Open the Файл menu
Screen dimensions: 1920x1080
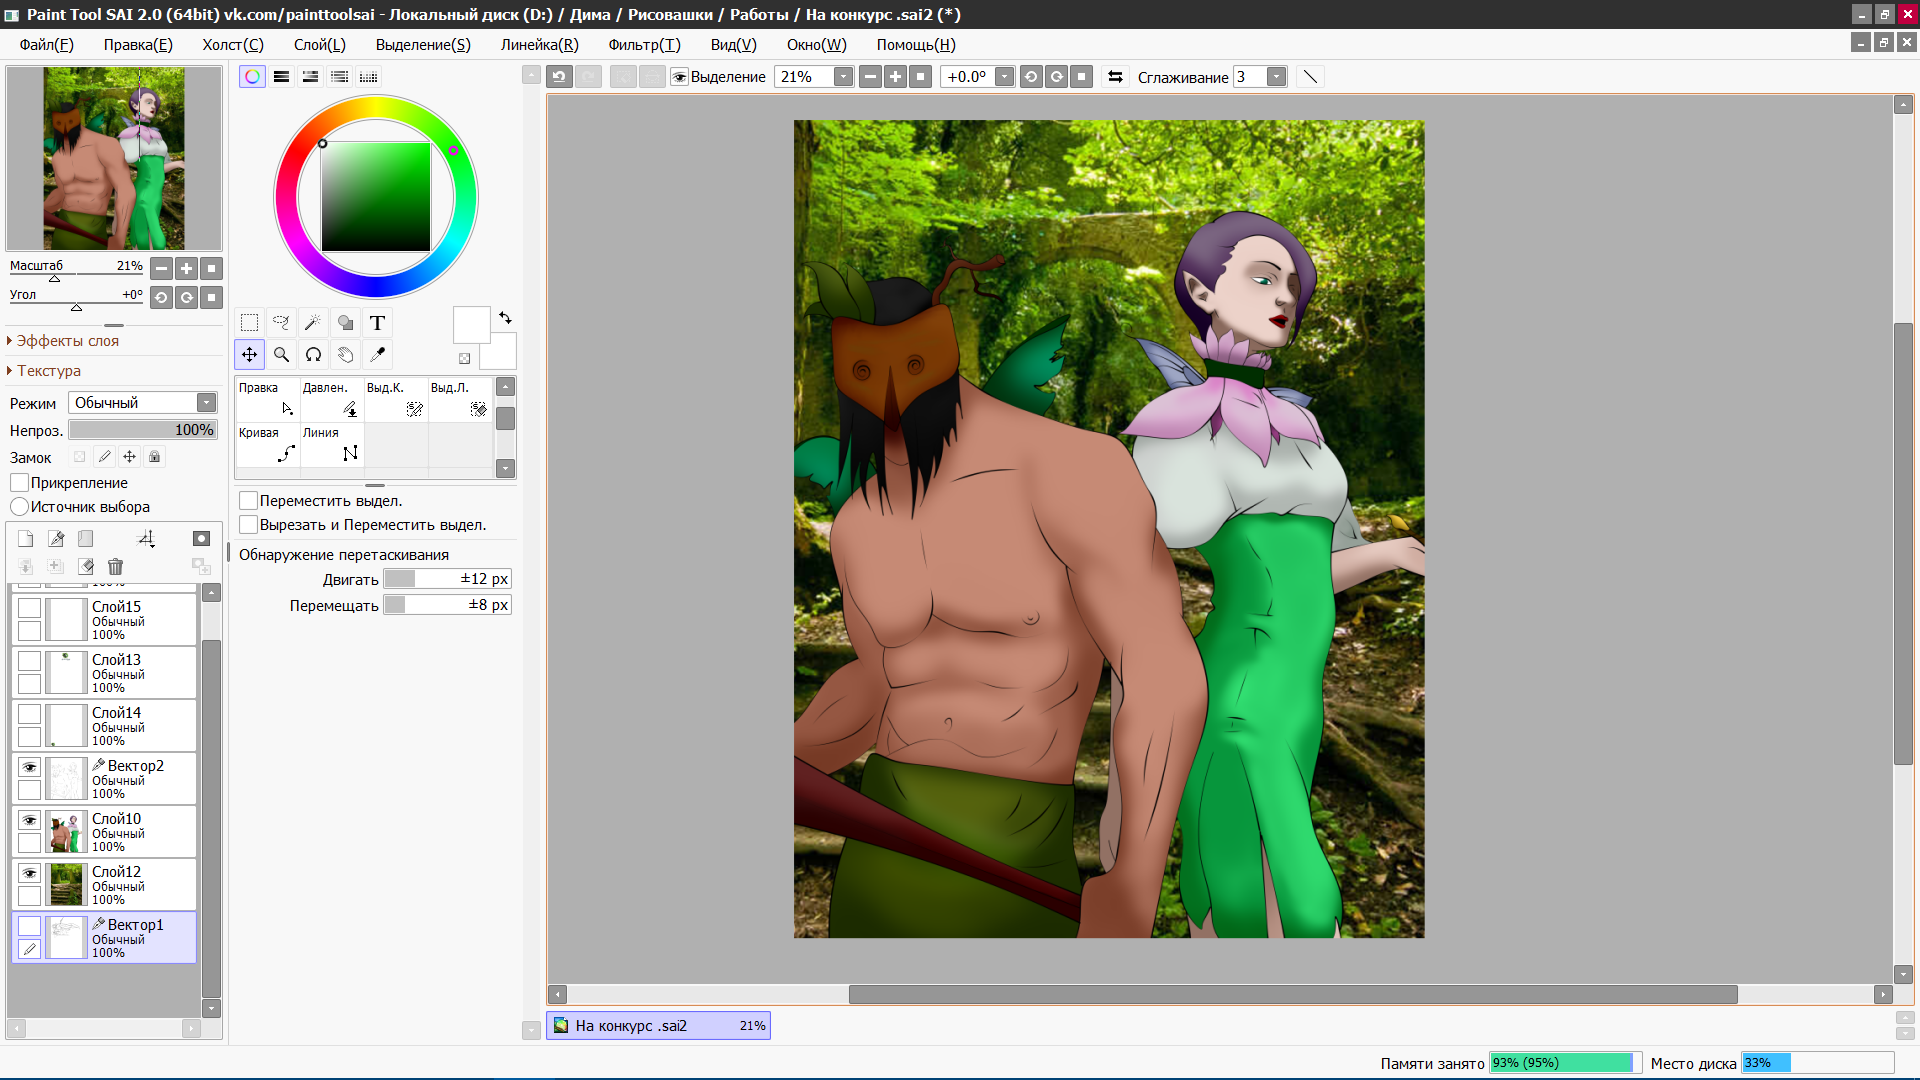point(47,45)
